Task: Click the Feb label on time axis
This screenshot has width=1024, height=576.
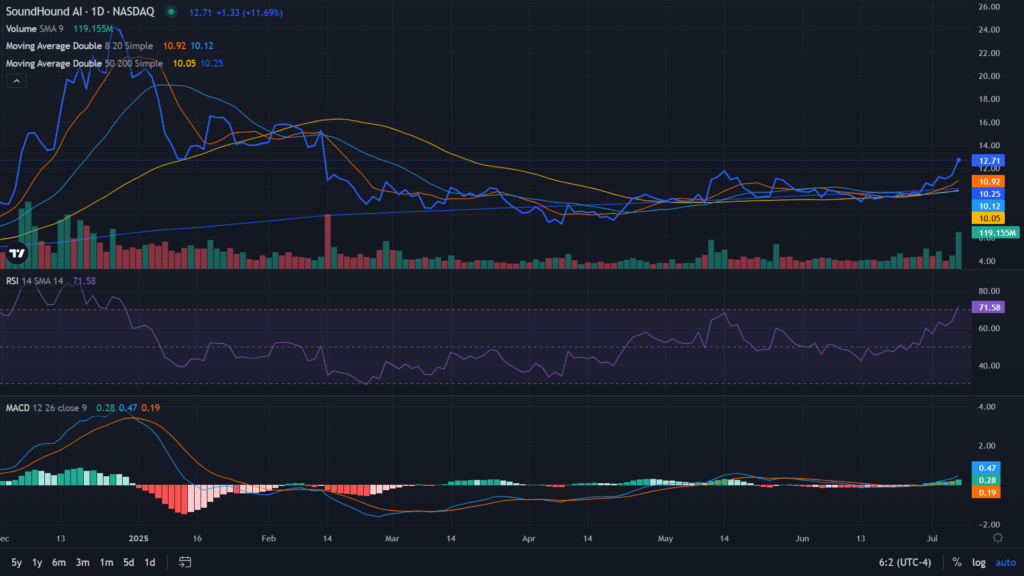Action: [268, 539]
